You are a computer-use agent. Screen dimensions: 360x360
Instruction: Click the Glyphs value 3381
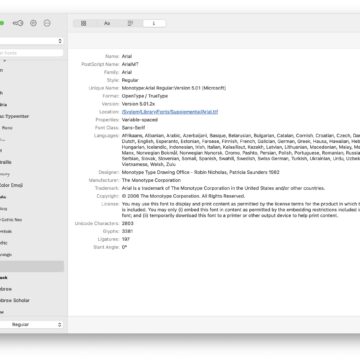(x=128, y=231)
